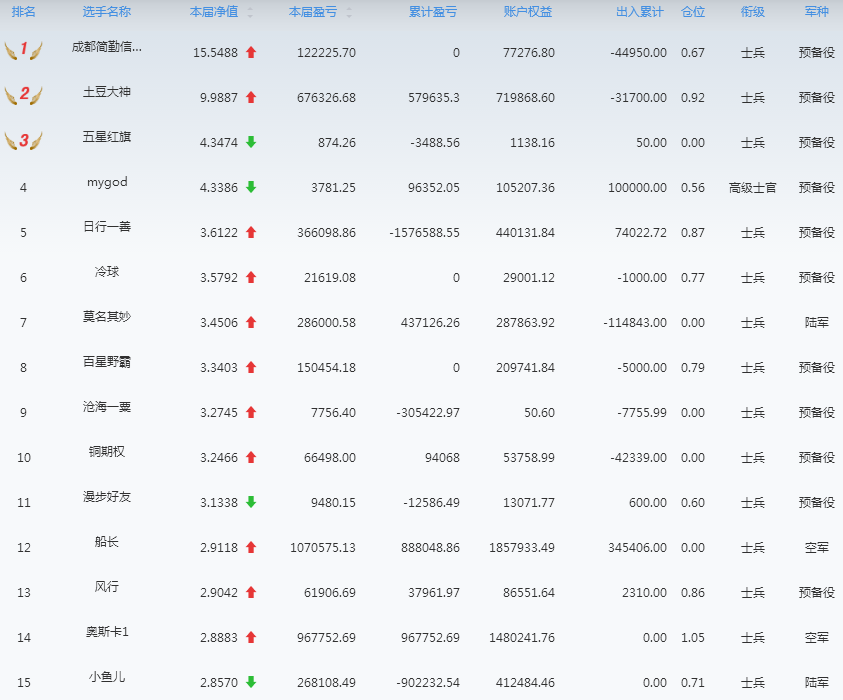Click rank 2 laurel badge

coord(23,95)
